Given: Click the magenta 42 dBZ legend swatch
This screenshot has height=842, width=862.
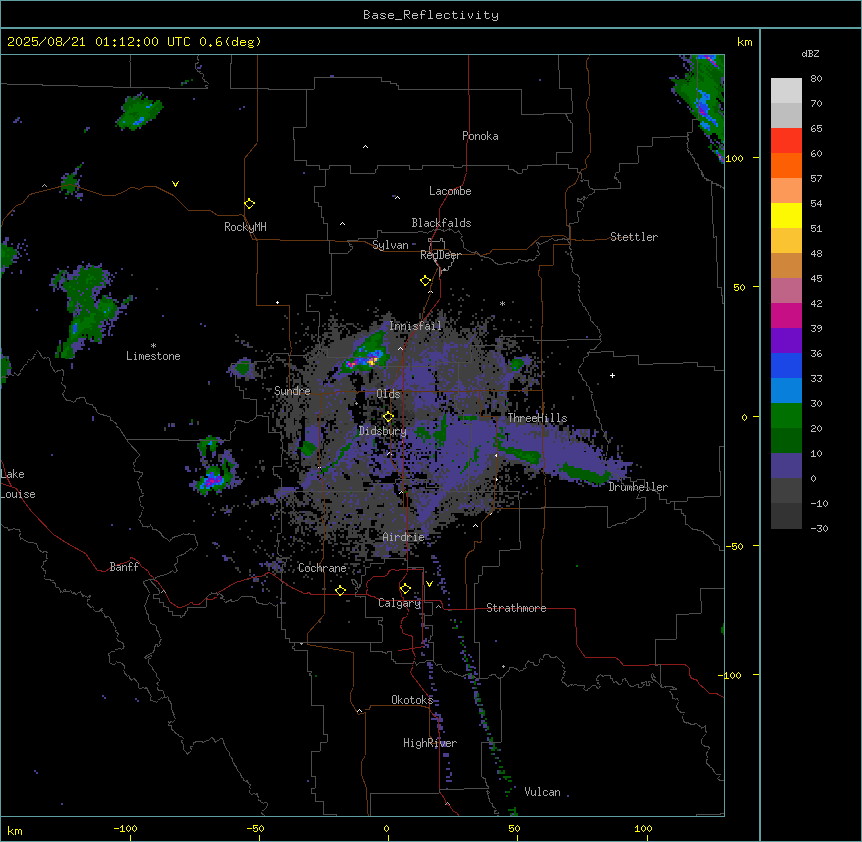Looking at the screenshot, I should (x=786, y=316).
